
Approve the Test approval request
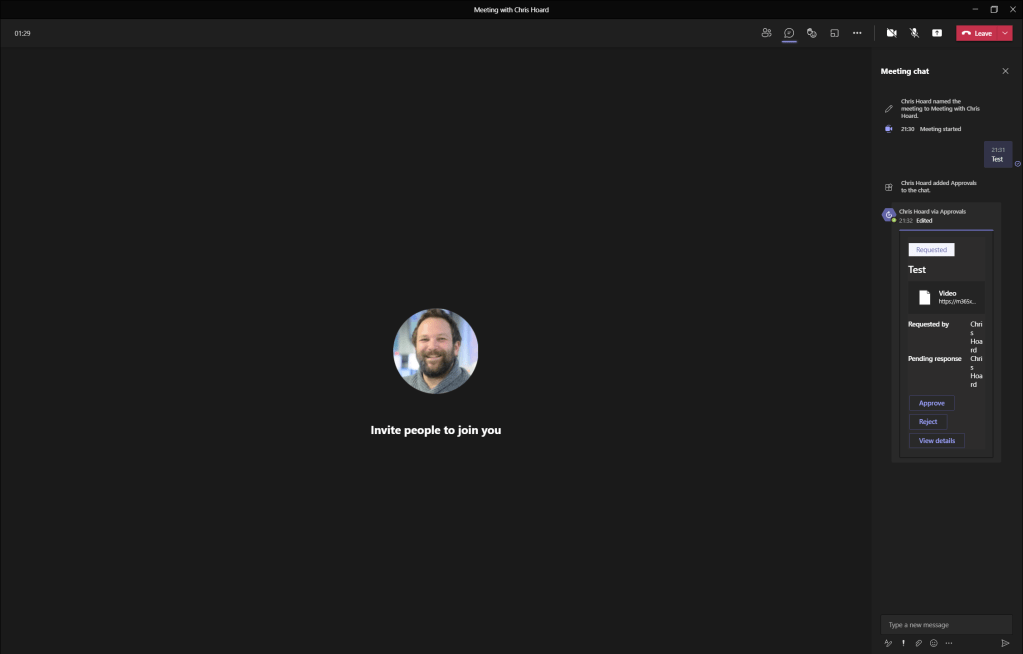tap(931, 403)
